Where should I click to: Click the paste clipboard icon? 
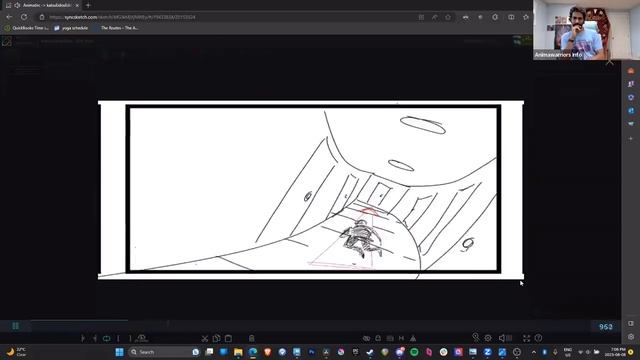point(229,338)
